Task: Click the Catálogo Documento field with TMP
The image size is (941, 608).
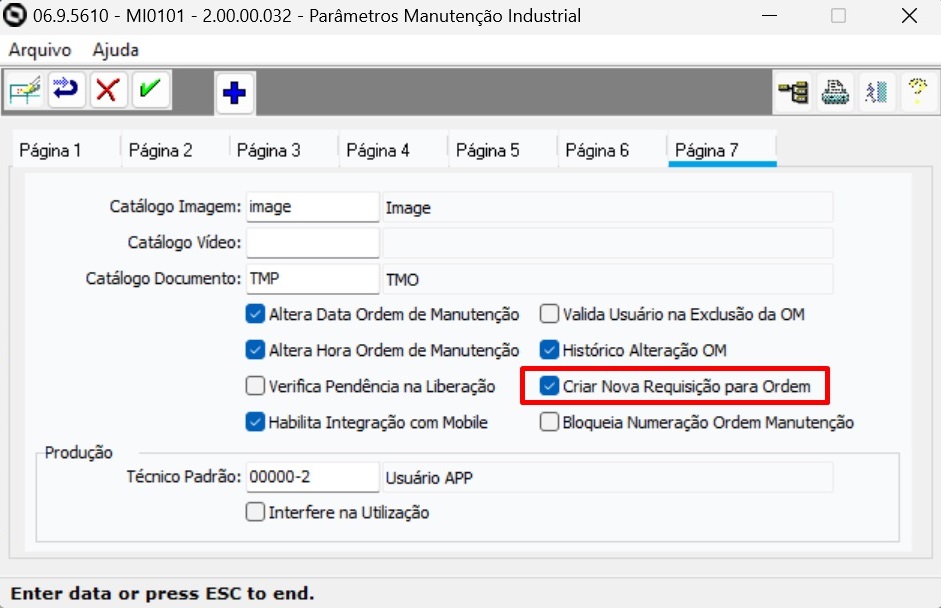Action: click(x=313, y=279)
